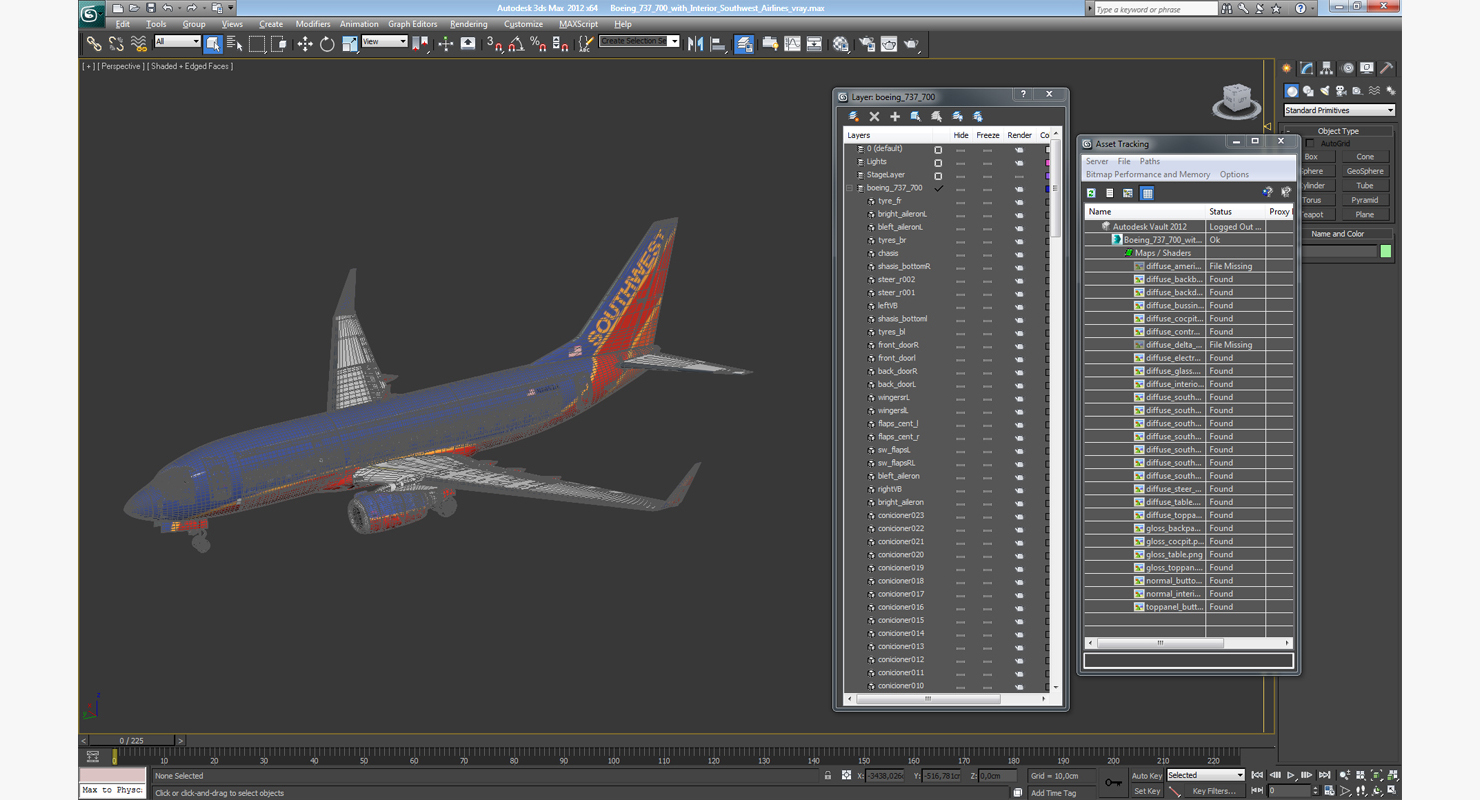The width and height of the screenshot is (1480, 800).
Task: Click Delete layer X icon in Layer dialog
Action: tap(874, 117)
